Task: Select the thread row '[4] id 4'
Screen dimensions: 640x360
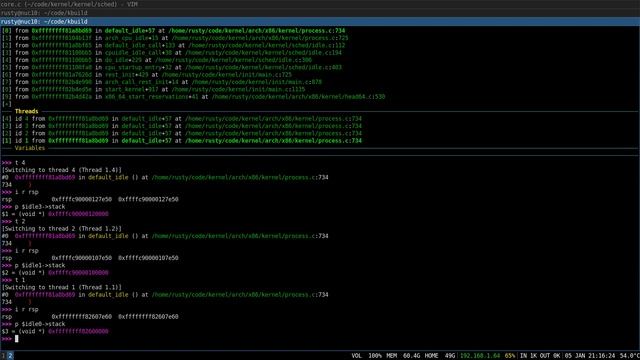Action: click(182, 119)
